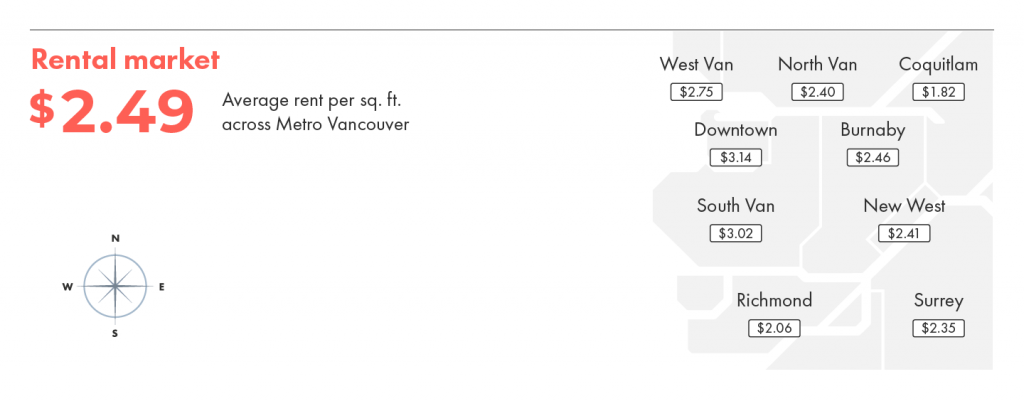Click the S marker on compass
This screenshot has height=401, width=1024.
pyautogui.click(x=115, y=334)
